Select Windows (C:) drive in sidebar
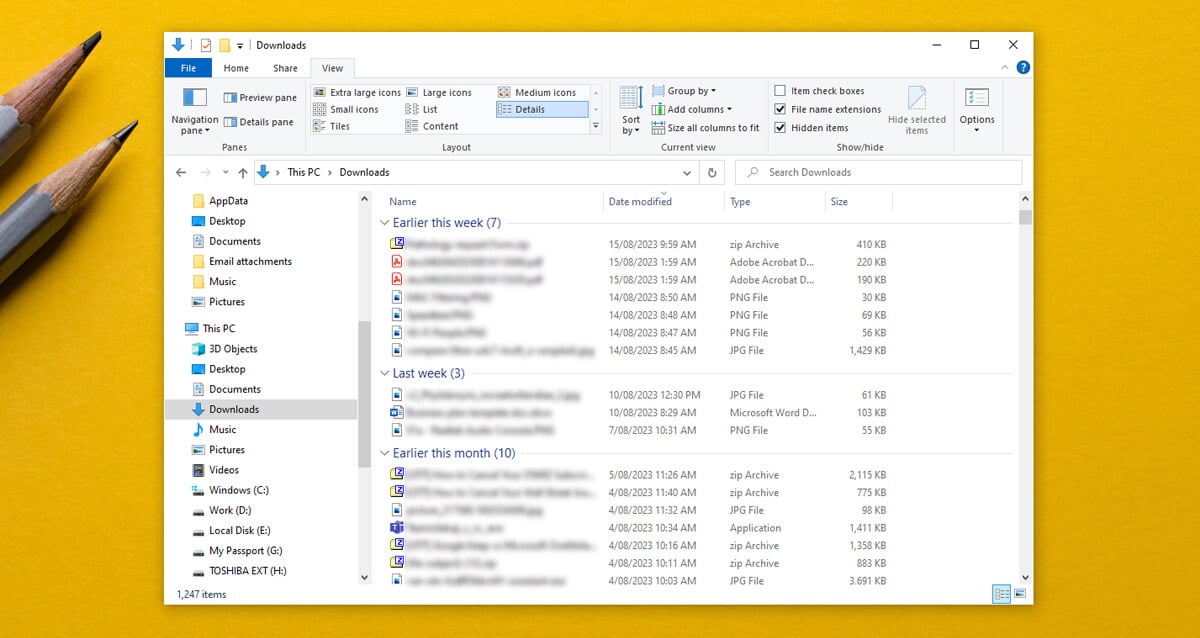Image resolution: width=1200 pixels, height=638 pixels. [238, 490]
